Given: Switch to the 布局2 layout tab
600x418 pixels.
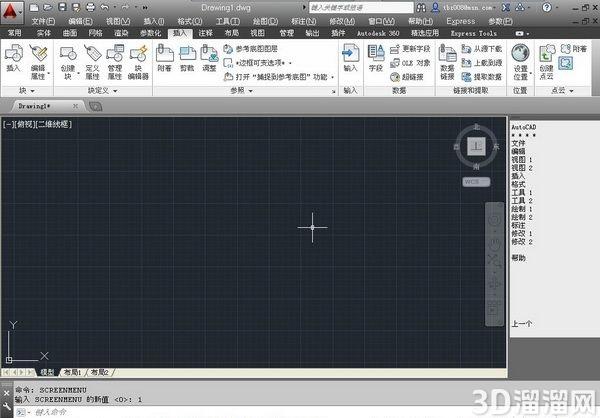Looking at the screenshot, I should 99,372.
